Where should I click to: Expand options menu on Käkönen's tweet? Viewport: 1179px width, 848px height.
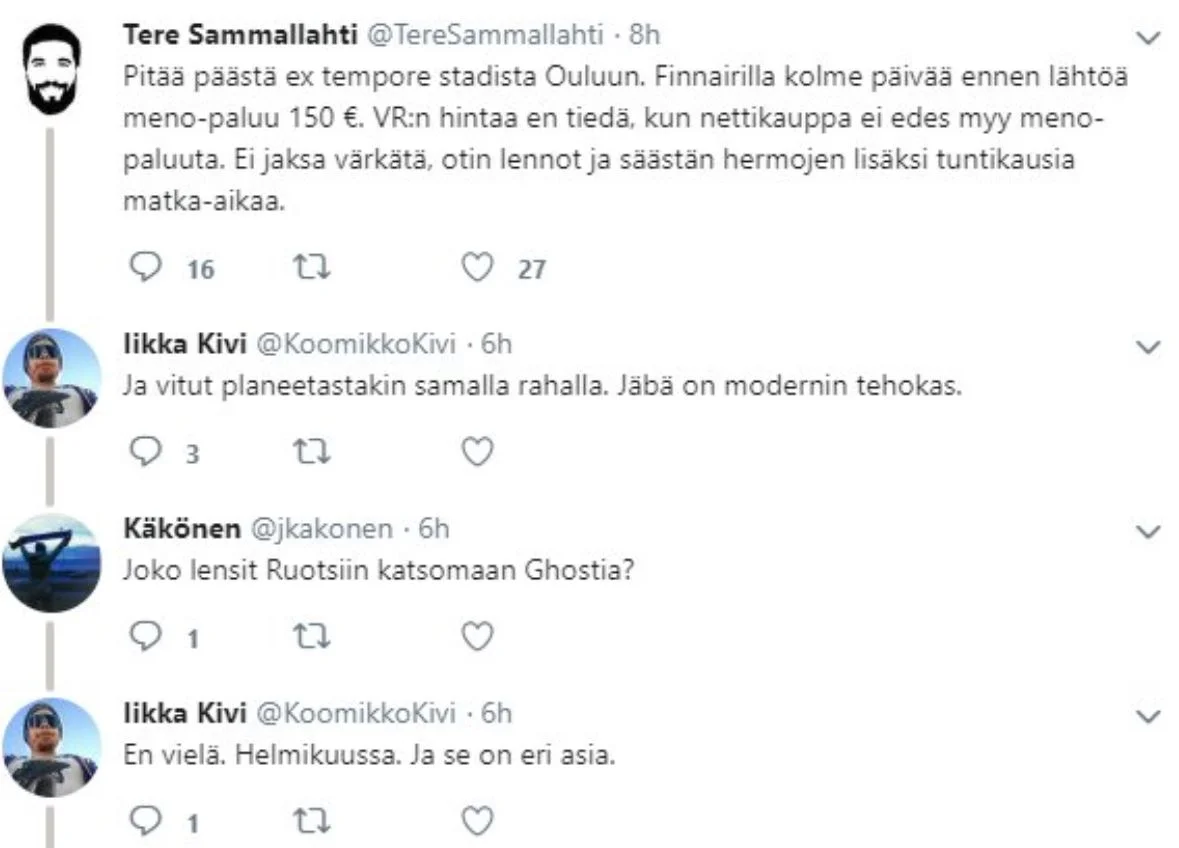tap(1149, 530)
